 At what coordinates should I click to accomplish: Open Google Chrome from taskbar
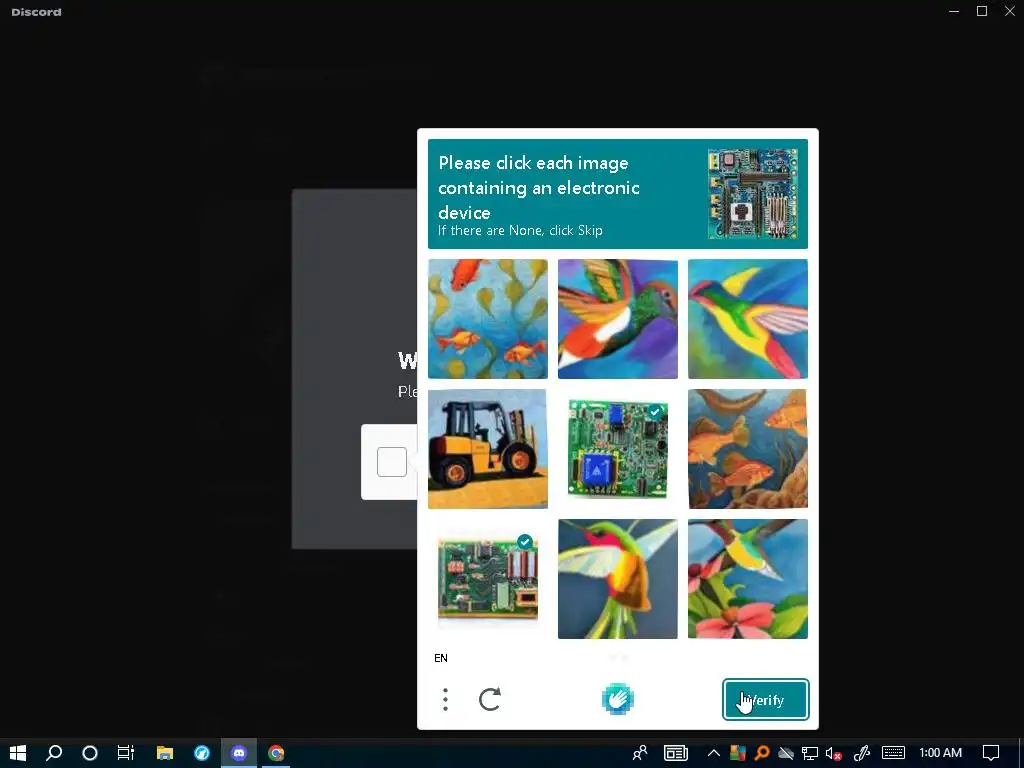(276, 753)
